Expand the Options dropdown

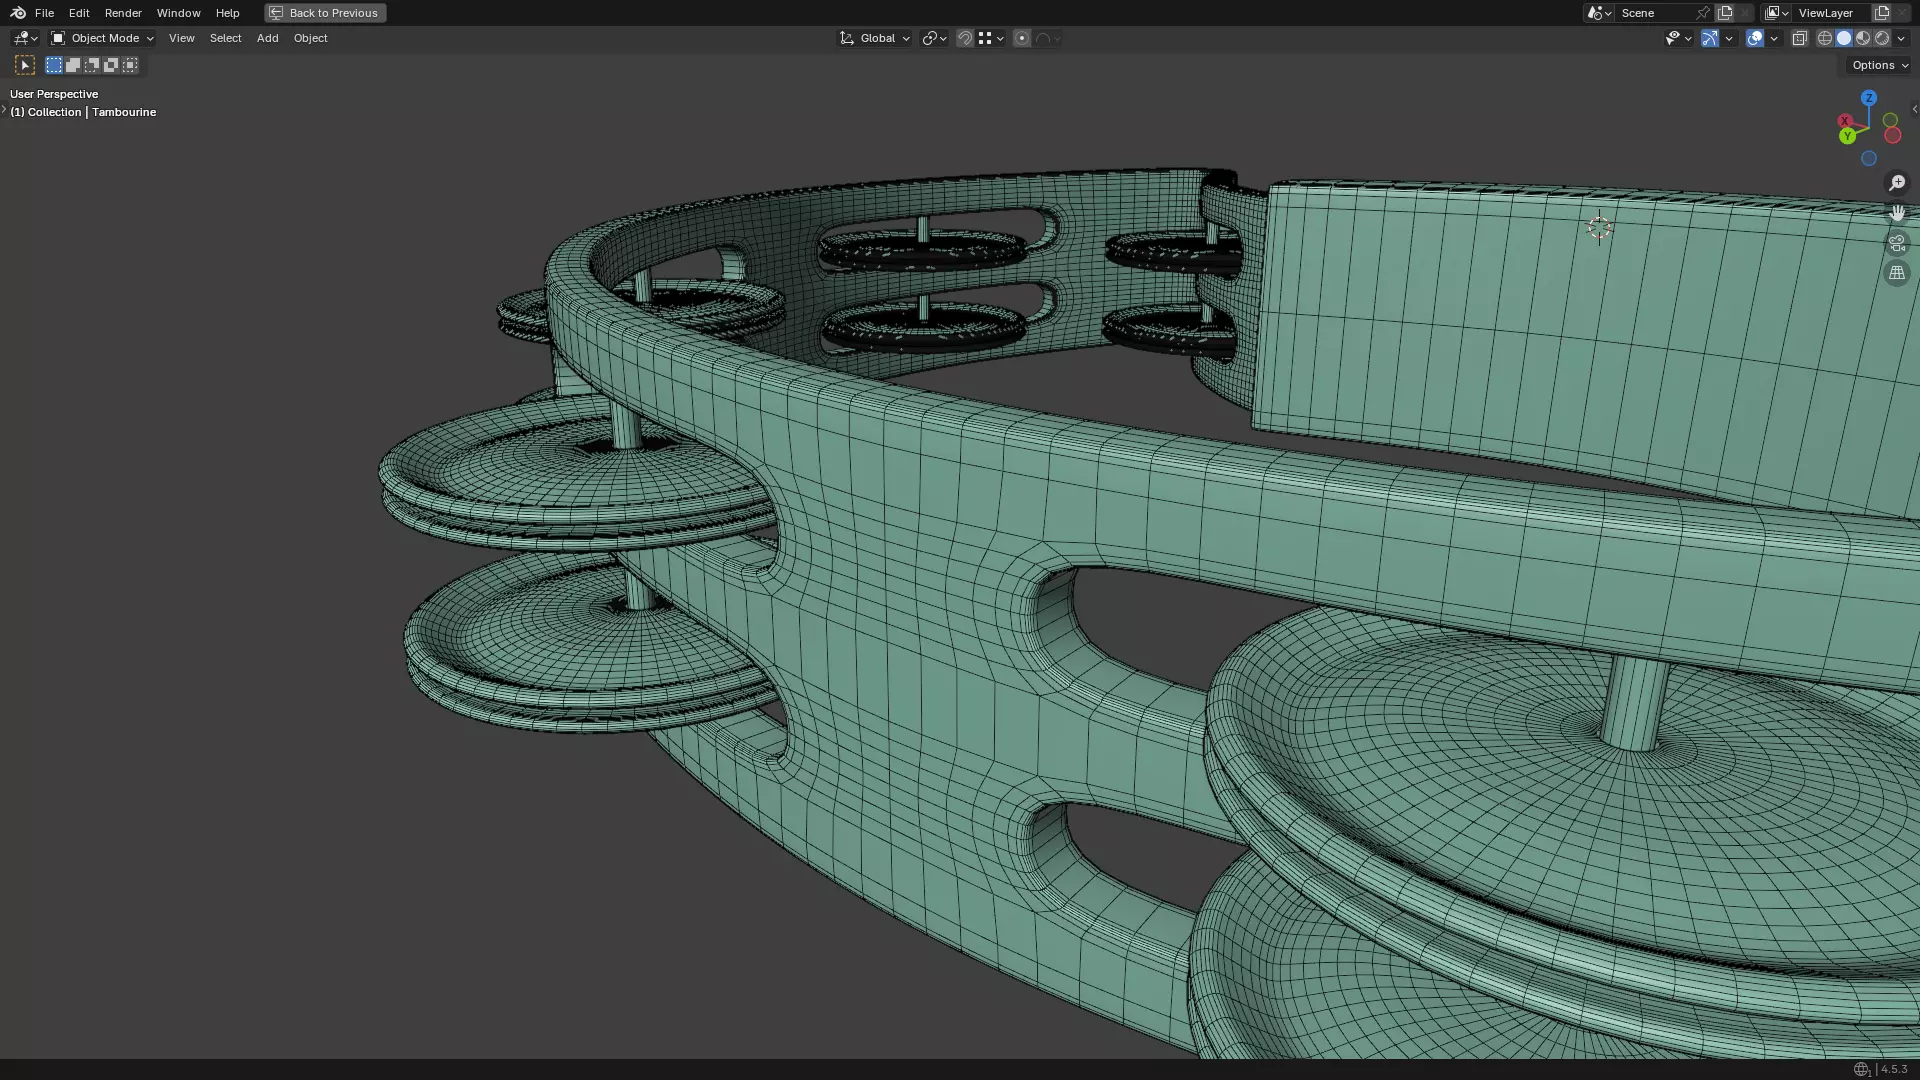coord(1879,65)
